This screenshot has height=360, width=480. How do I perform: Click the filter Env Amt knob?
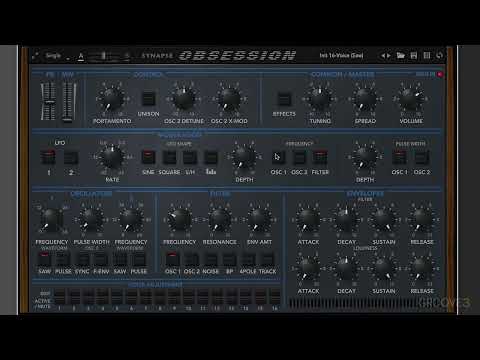[x=259, y=220]
